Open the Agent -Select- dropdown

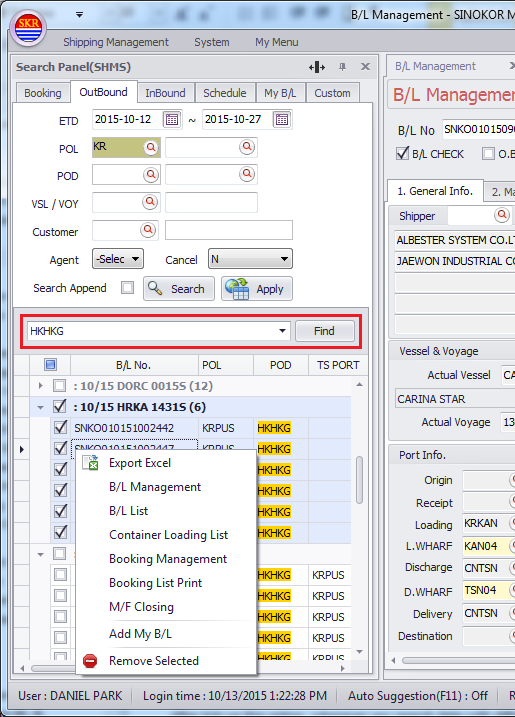118,259
